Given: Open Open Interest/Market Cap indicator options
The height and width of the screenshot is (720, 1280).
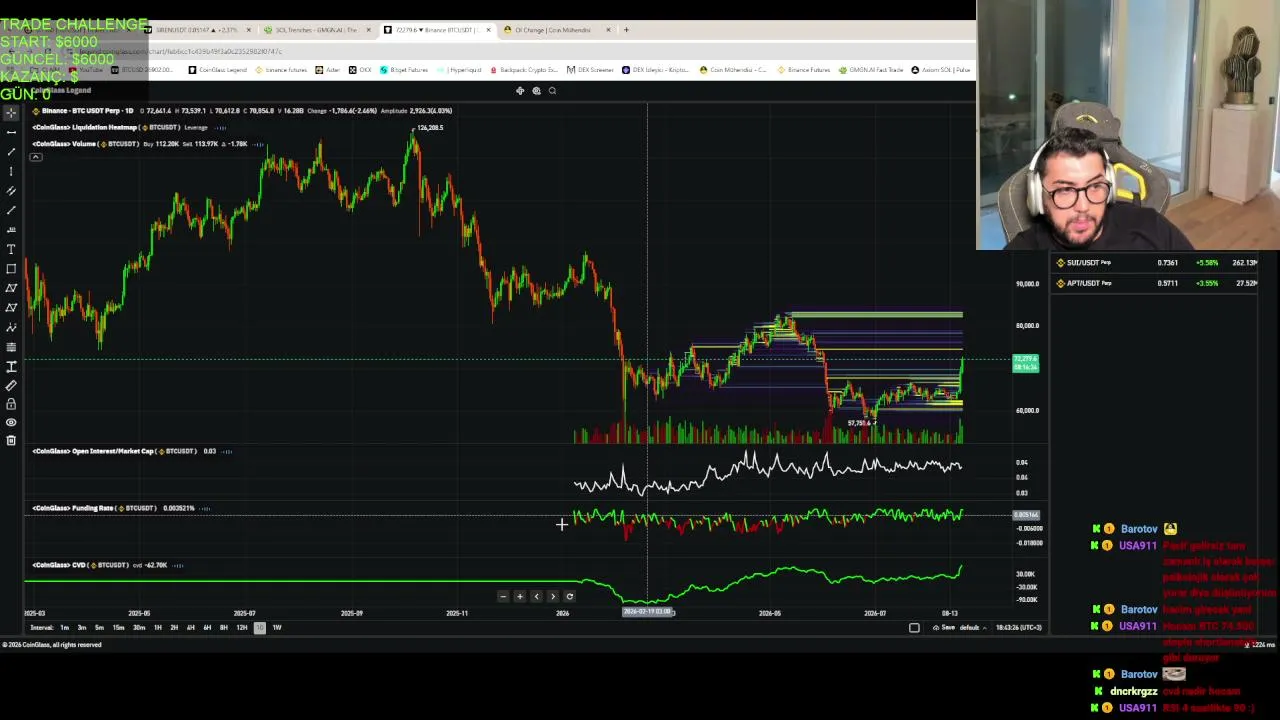Looking at the screenshot, I should [227, 451].
